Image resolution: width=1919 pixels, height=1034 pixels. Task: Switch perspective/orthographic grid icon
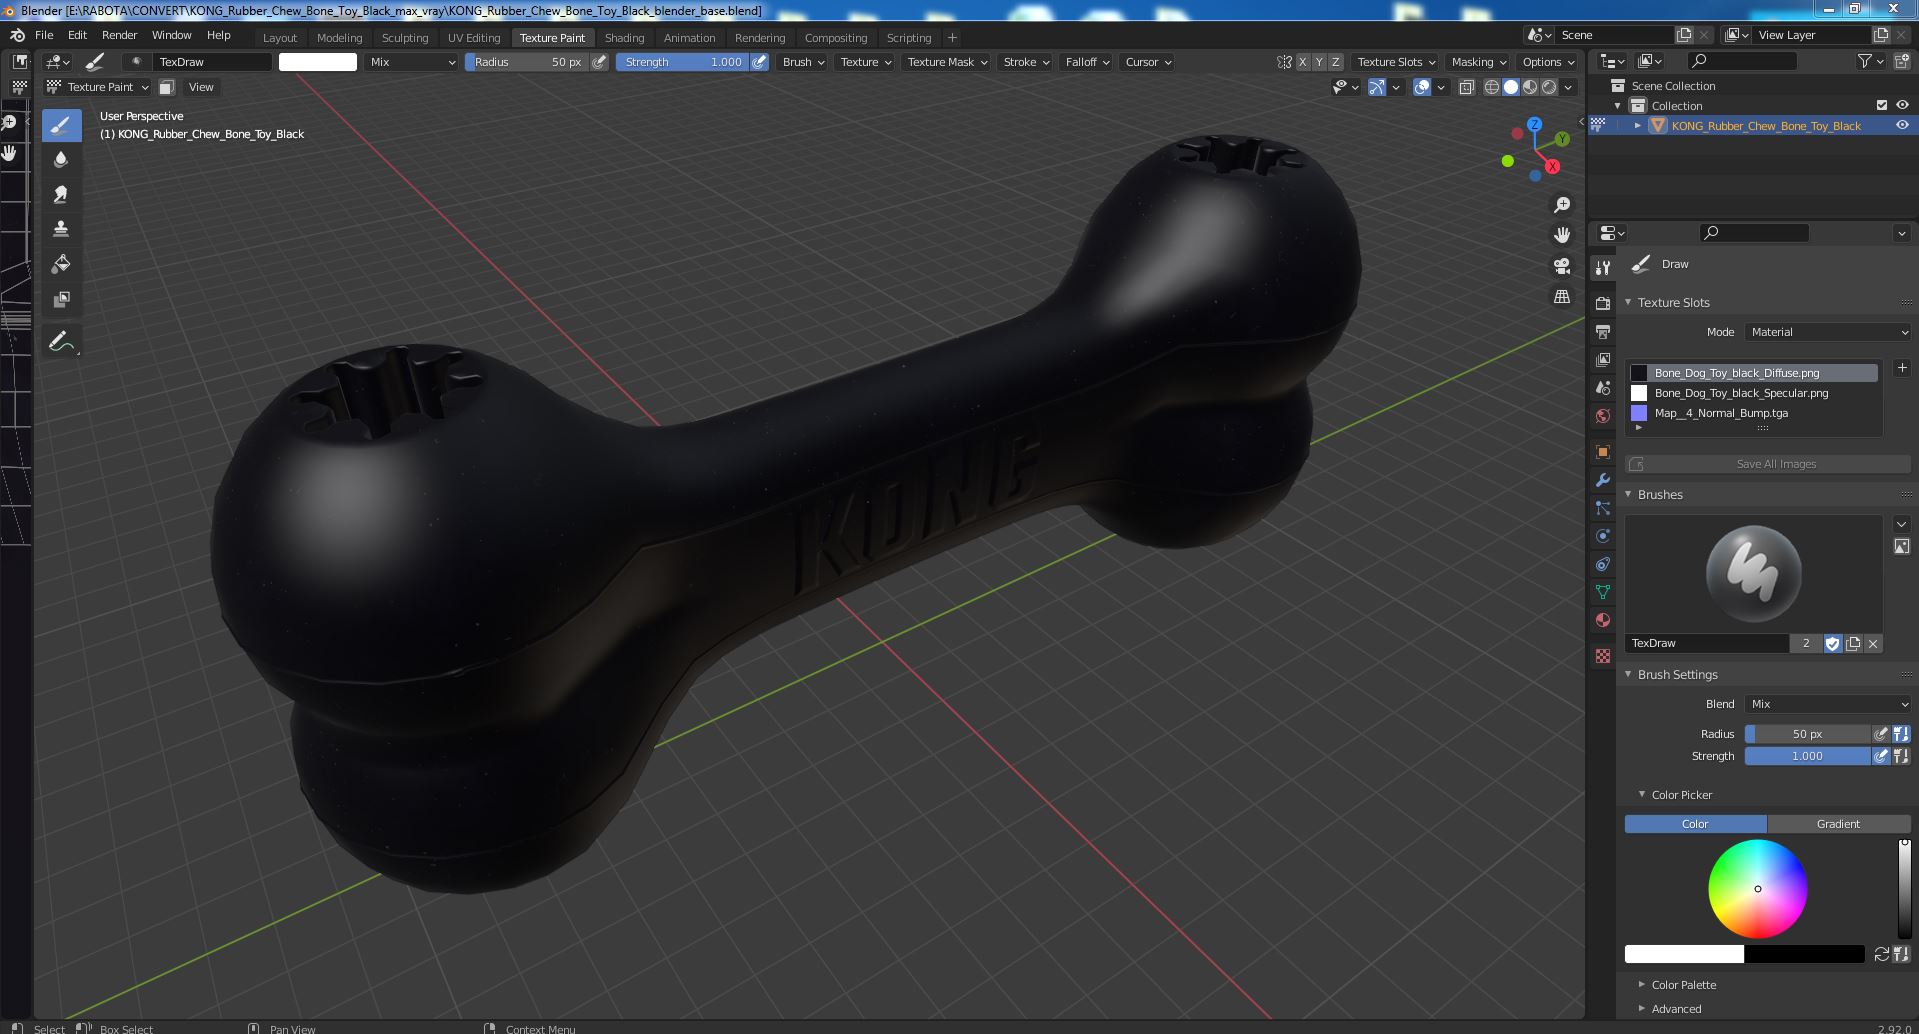pos(1561,297)
